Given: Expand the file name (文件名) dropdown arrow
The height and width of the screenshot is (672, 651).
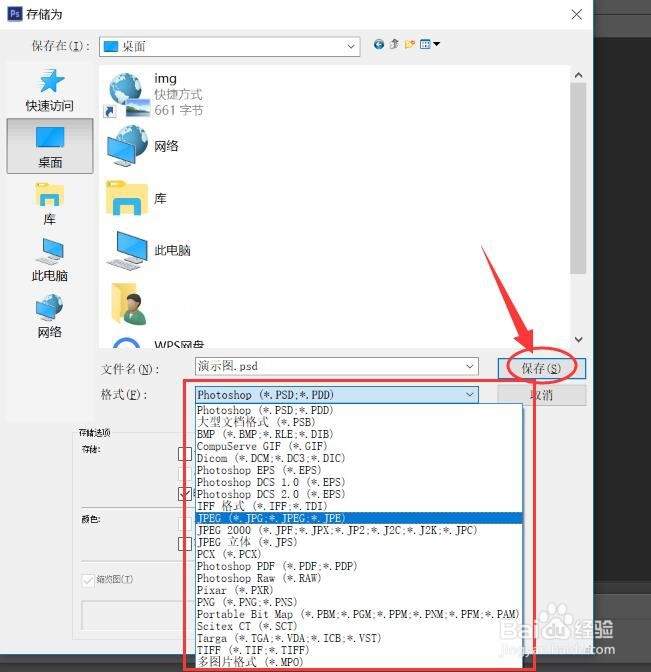Looking at the screenshot, I should coord(470,366).
